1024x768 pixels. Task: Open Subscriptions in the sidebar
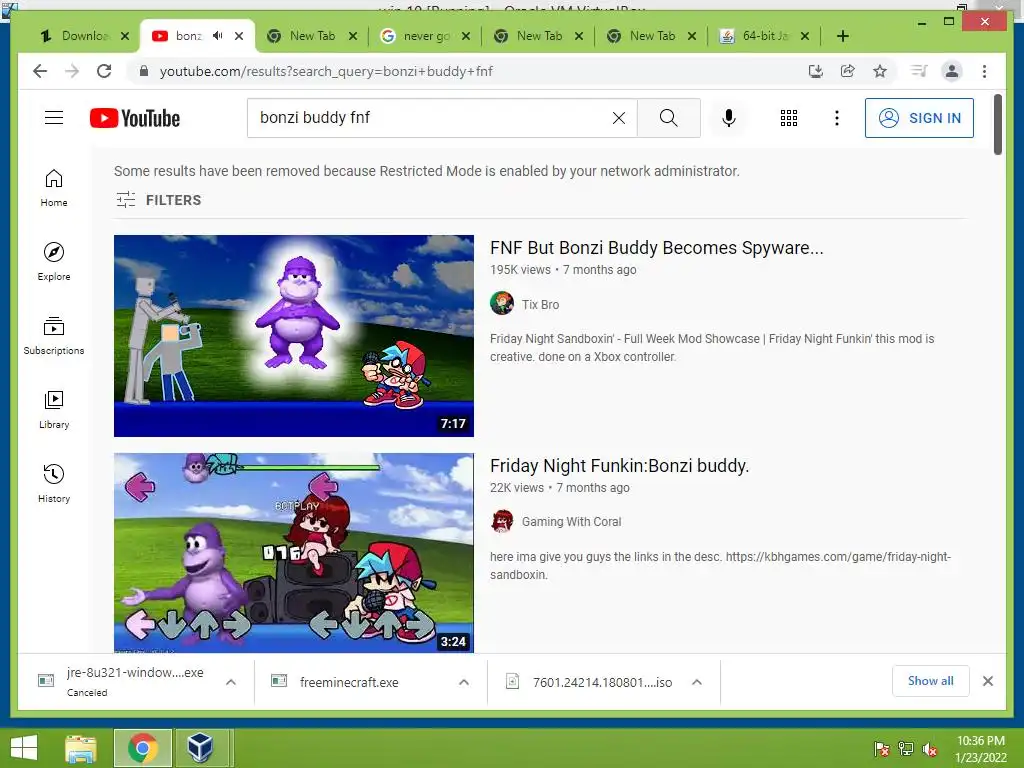click(x=54, y=336)
